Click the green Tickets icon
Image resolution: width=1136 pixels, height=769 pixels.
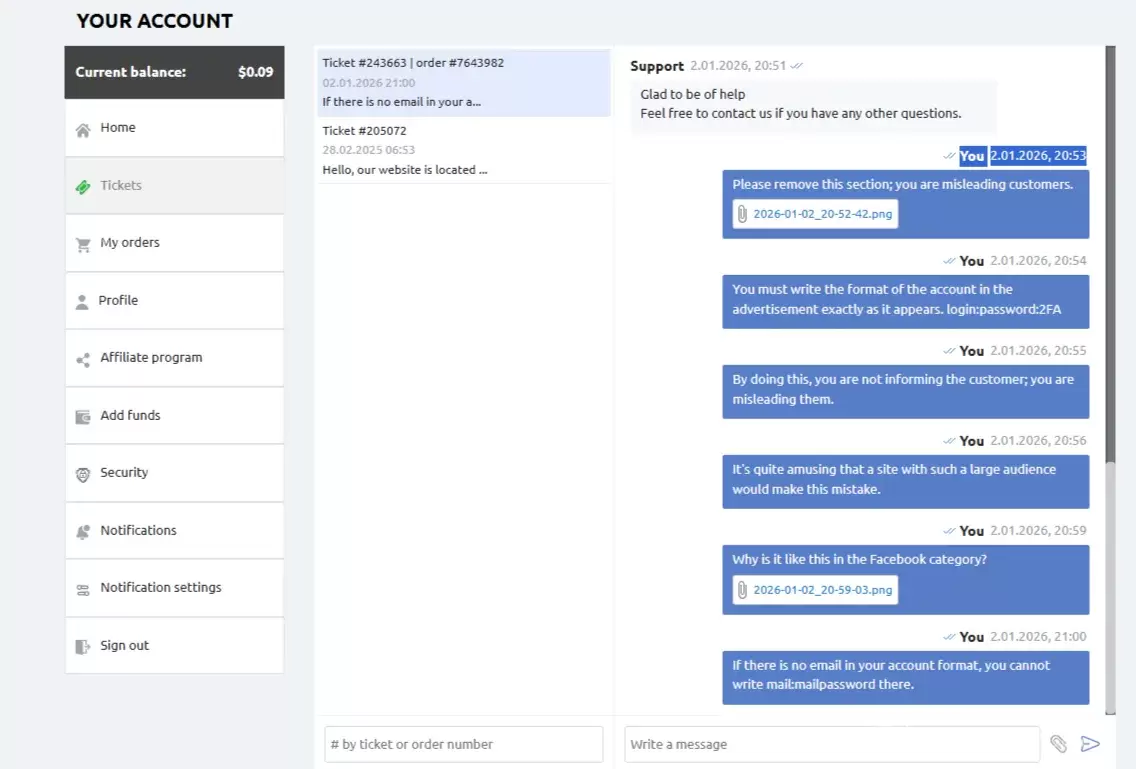(x=83, y=186)
